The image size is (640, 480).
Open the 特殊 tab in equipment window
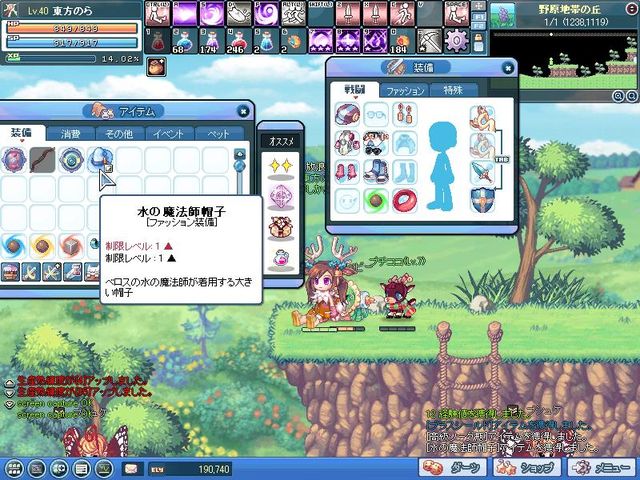[x=453, y=90]
